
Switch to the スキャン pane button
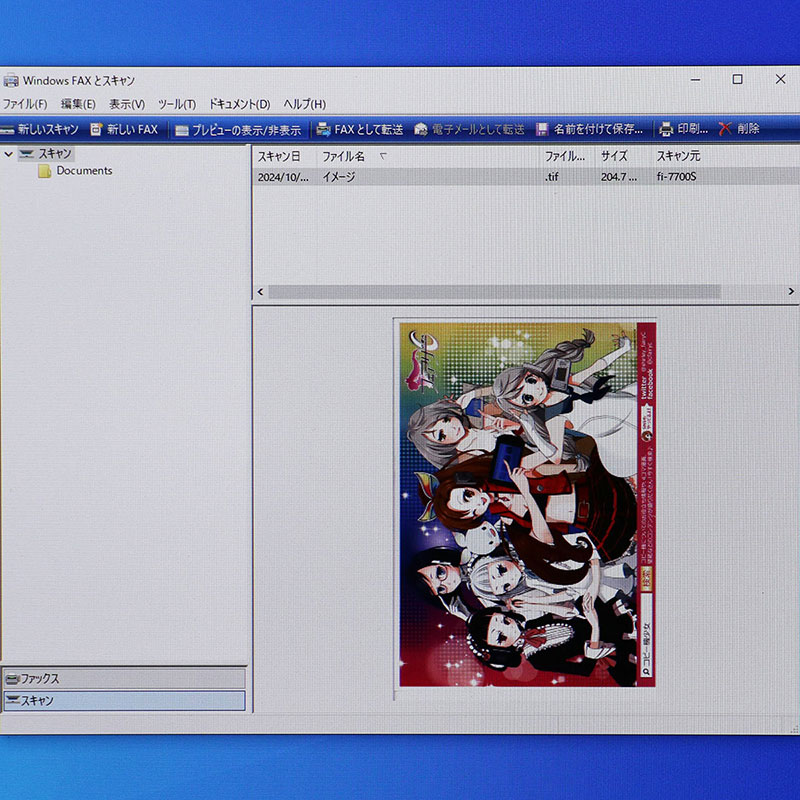pyautogui.click(x=124, y=701)
